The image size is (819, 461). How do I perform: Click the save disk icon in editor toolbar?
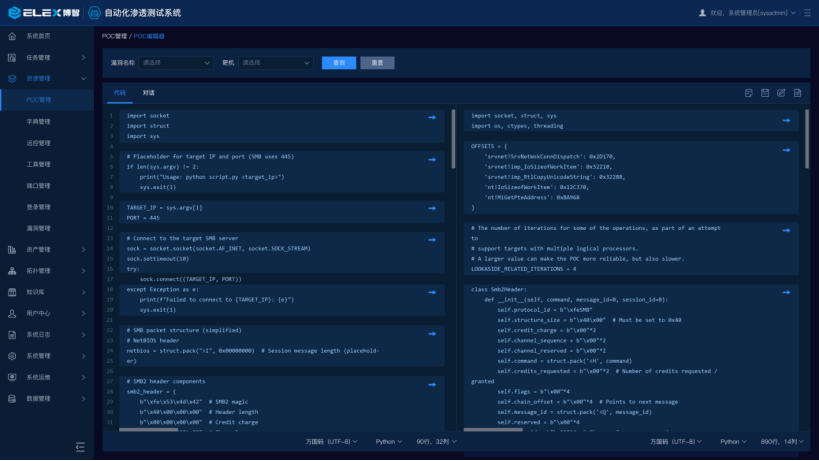(x=765, y=93)
